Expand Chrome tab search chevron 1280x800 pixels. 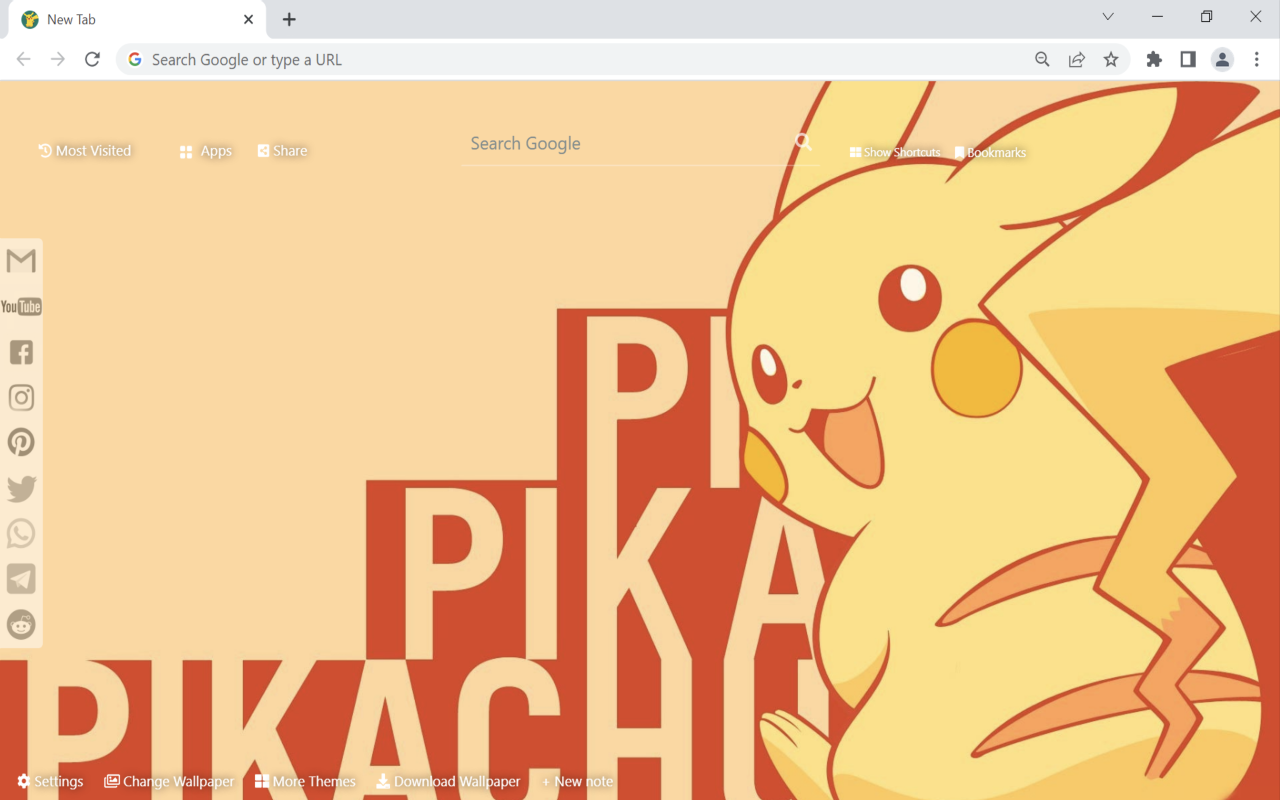[1108, 16]
